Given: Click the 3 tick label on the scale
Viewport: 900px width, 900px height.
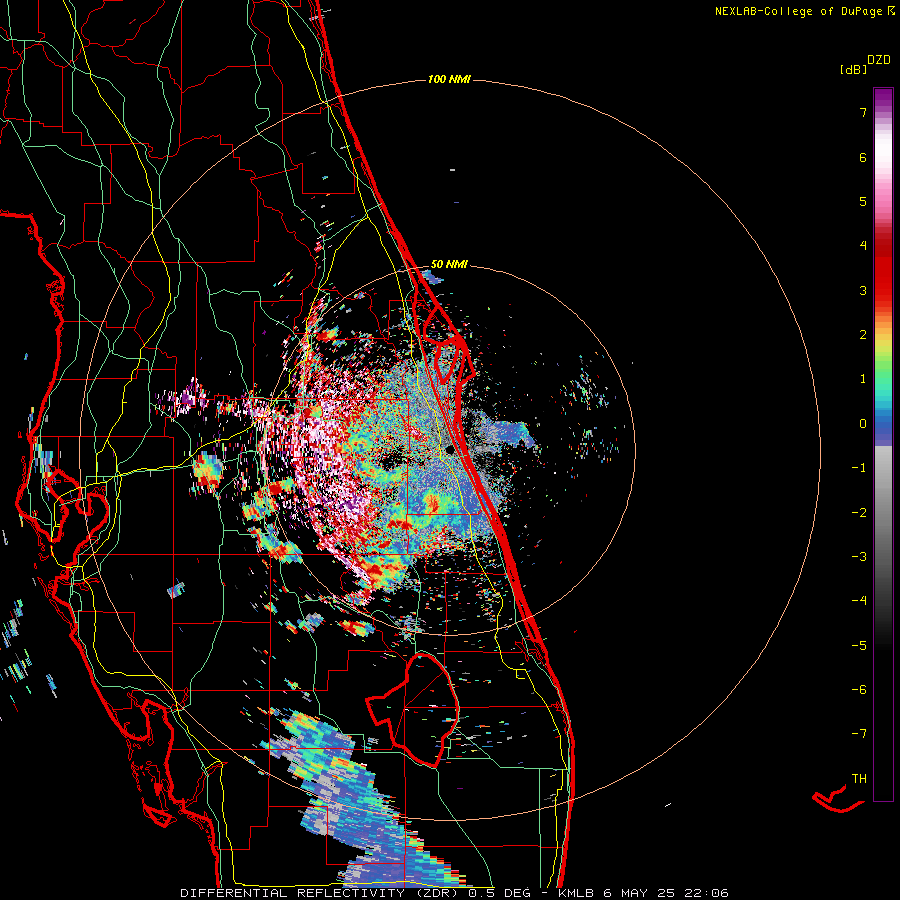Looking at the screenshot, I should [863, 290].
